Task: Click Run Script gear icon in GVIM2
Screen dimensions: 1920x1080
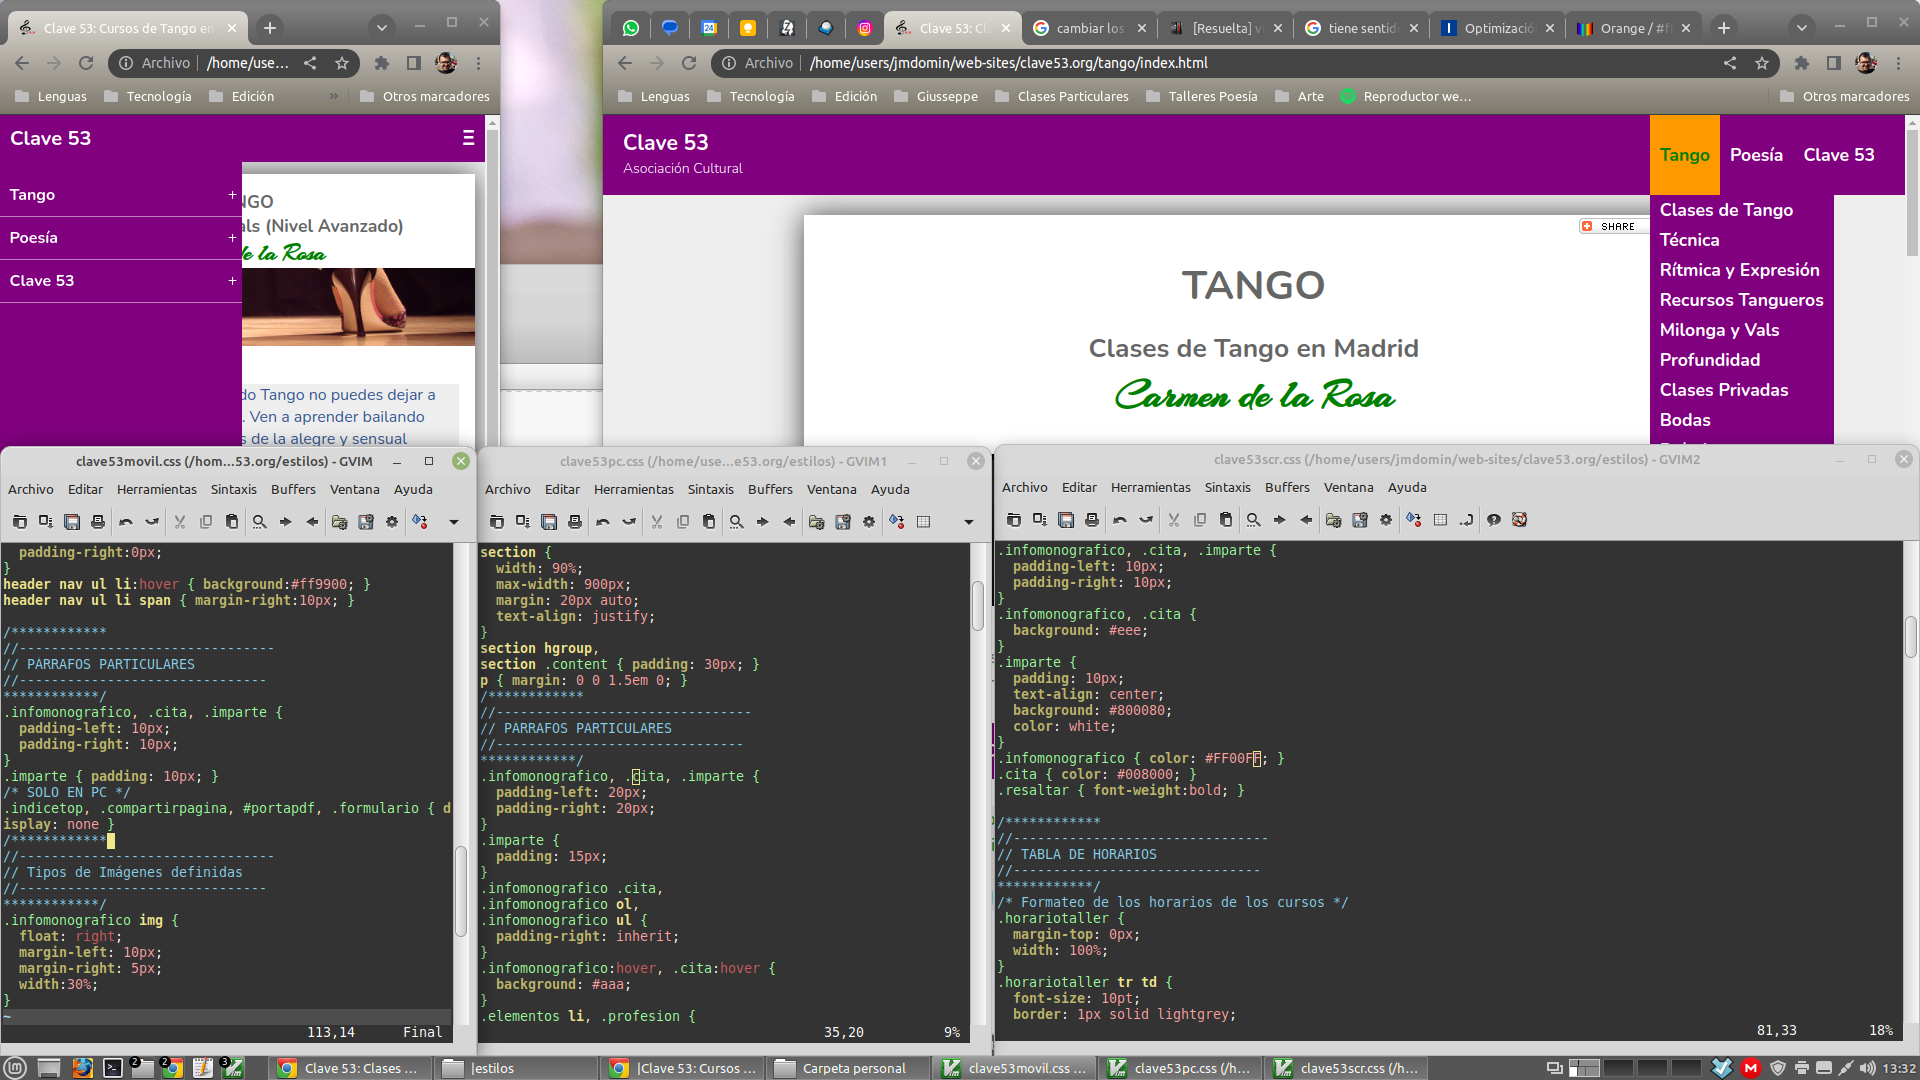Action: pyautogui.click(x=1386, y=520)
